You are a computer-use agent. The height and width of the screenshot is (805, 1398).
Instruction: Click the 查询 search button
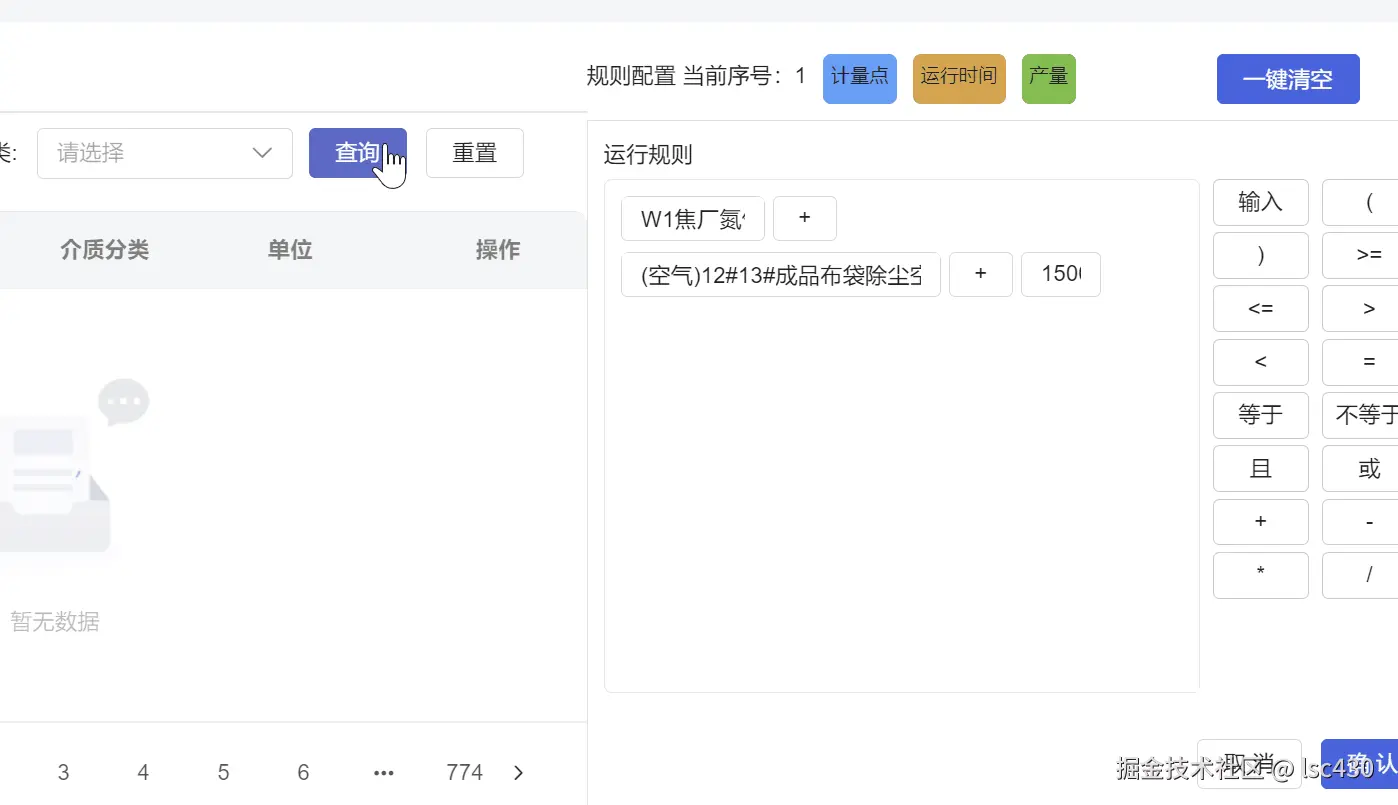click(x=357, y=153)
